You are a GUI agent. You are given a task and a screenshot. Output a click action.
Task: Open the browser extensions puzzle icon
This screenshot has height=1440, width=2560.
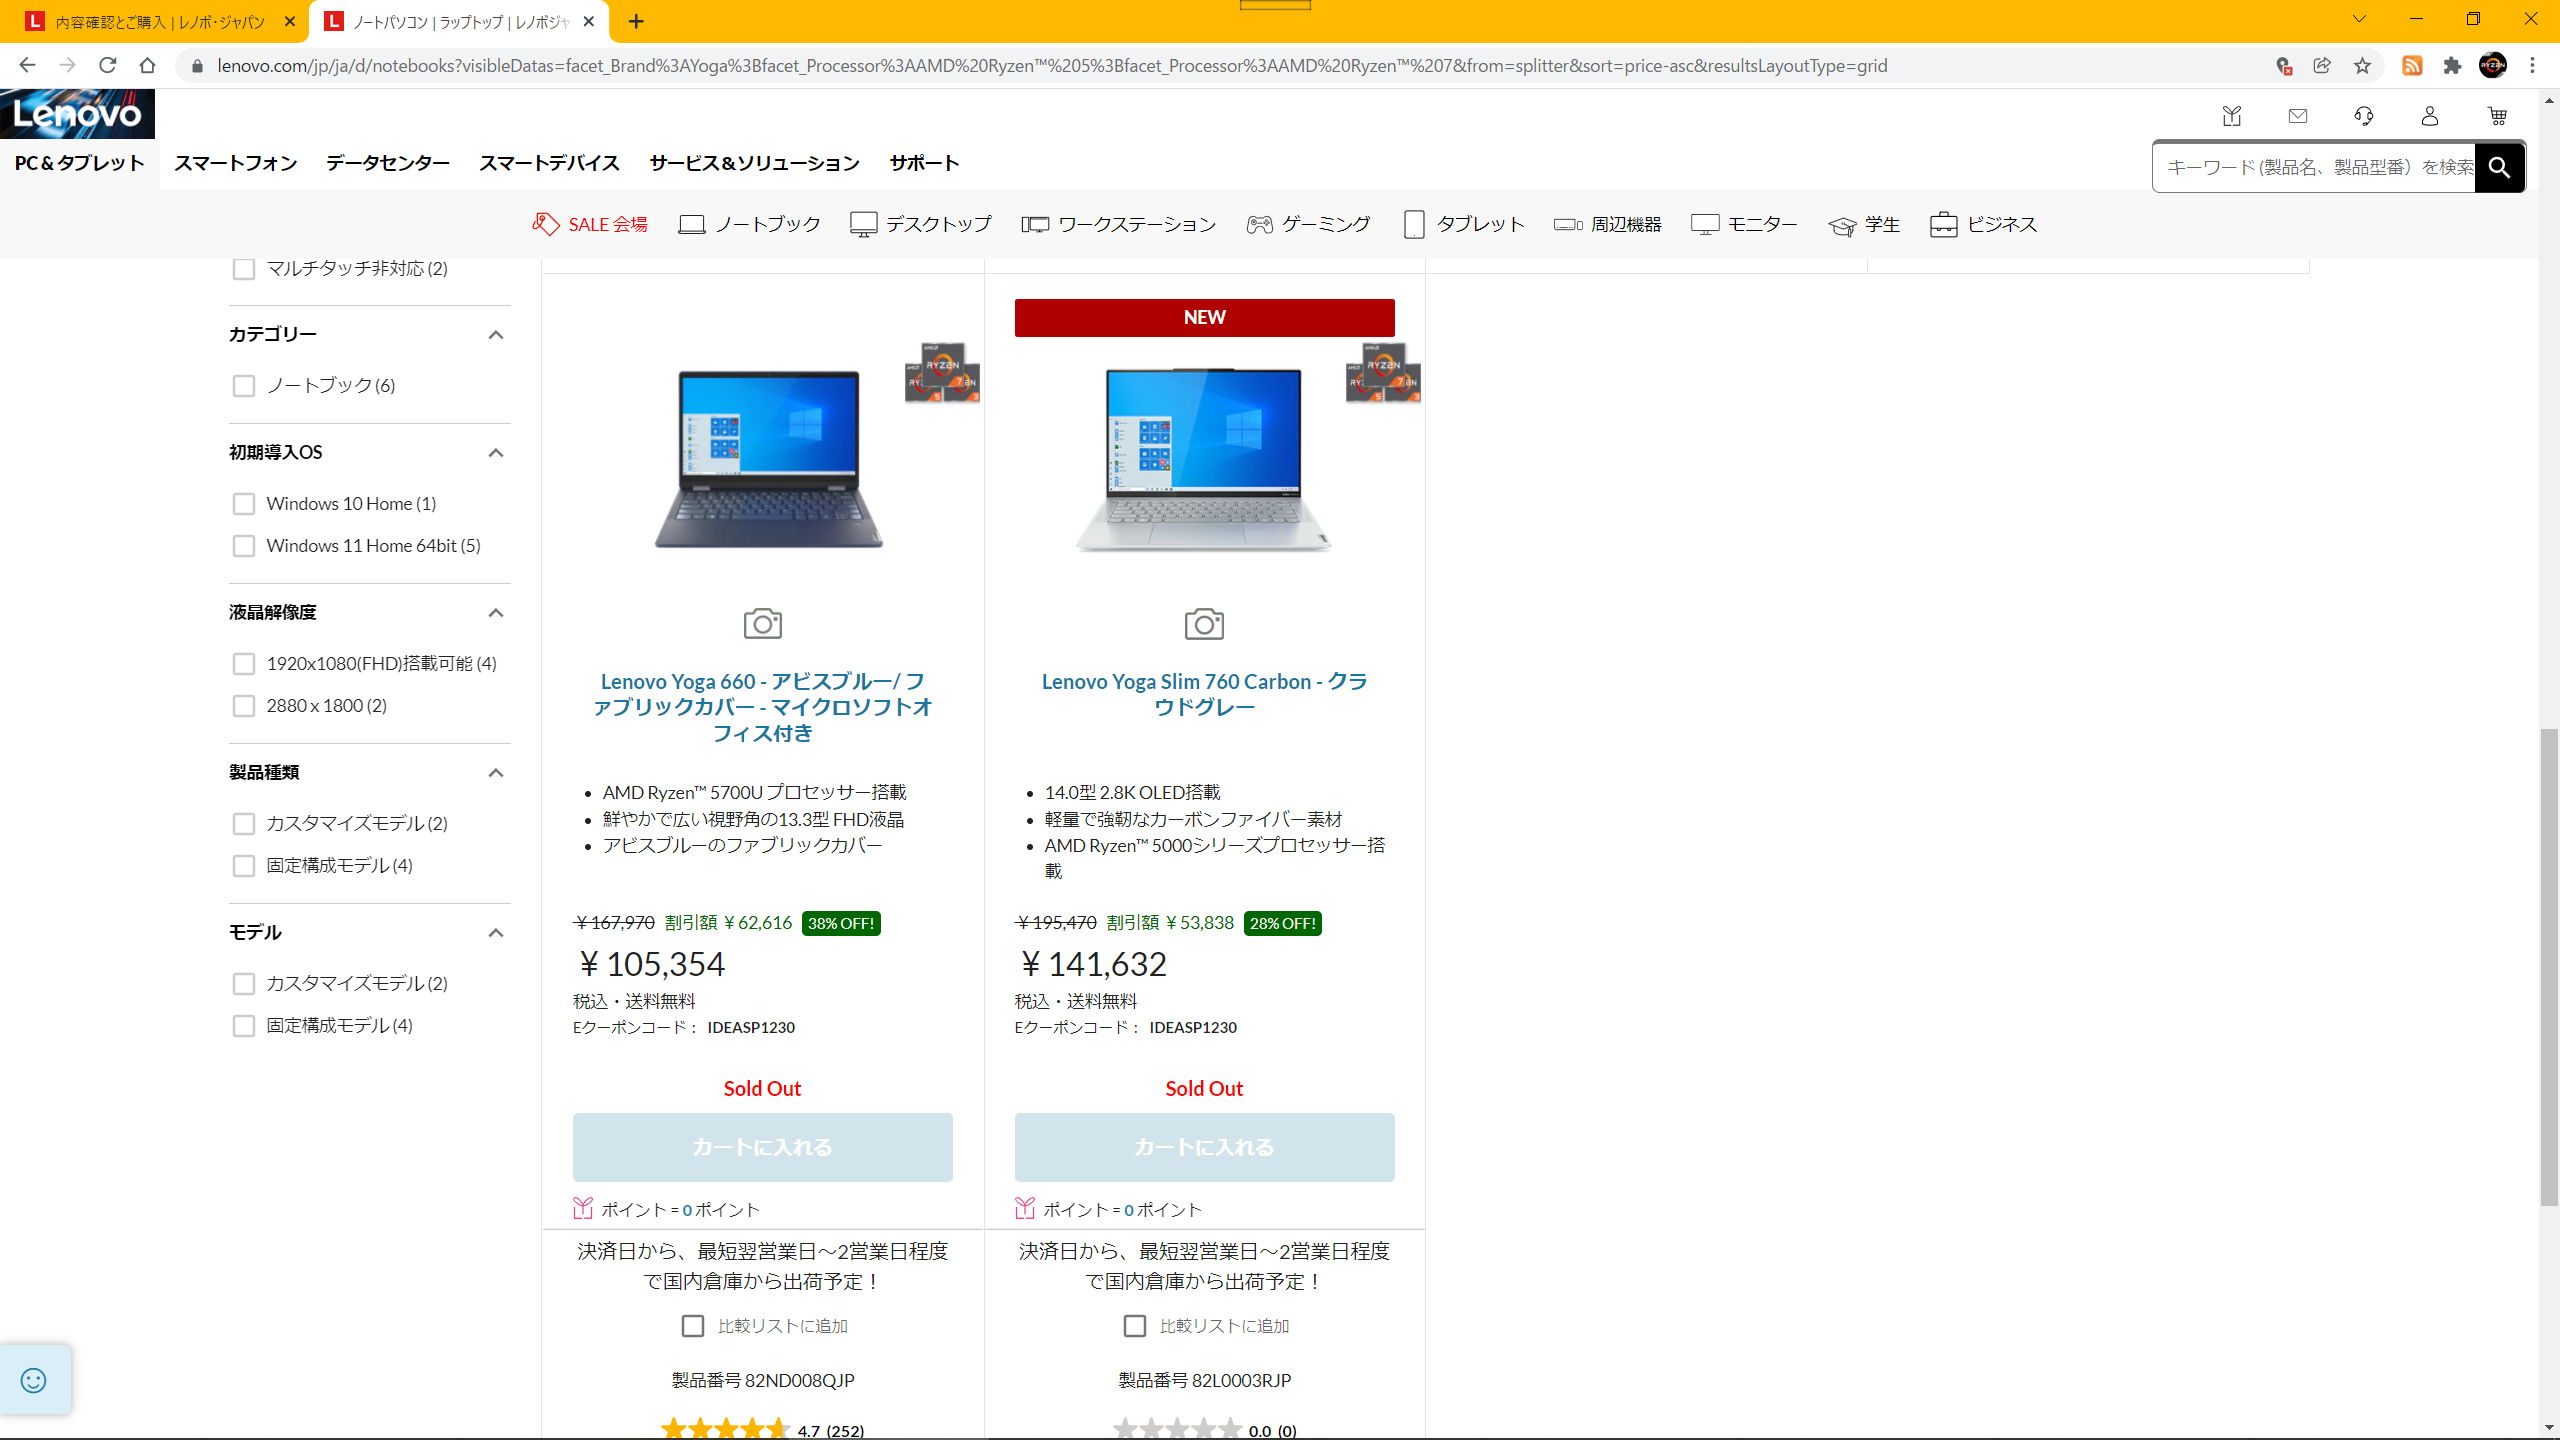click(2452, 66)
